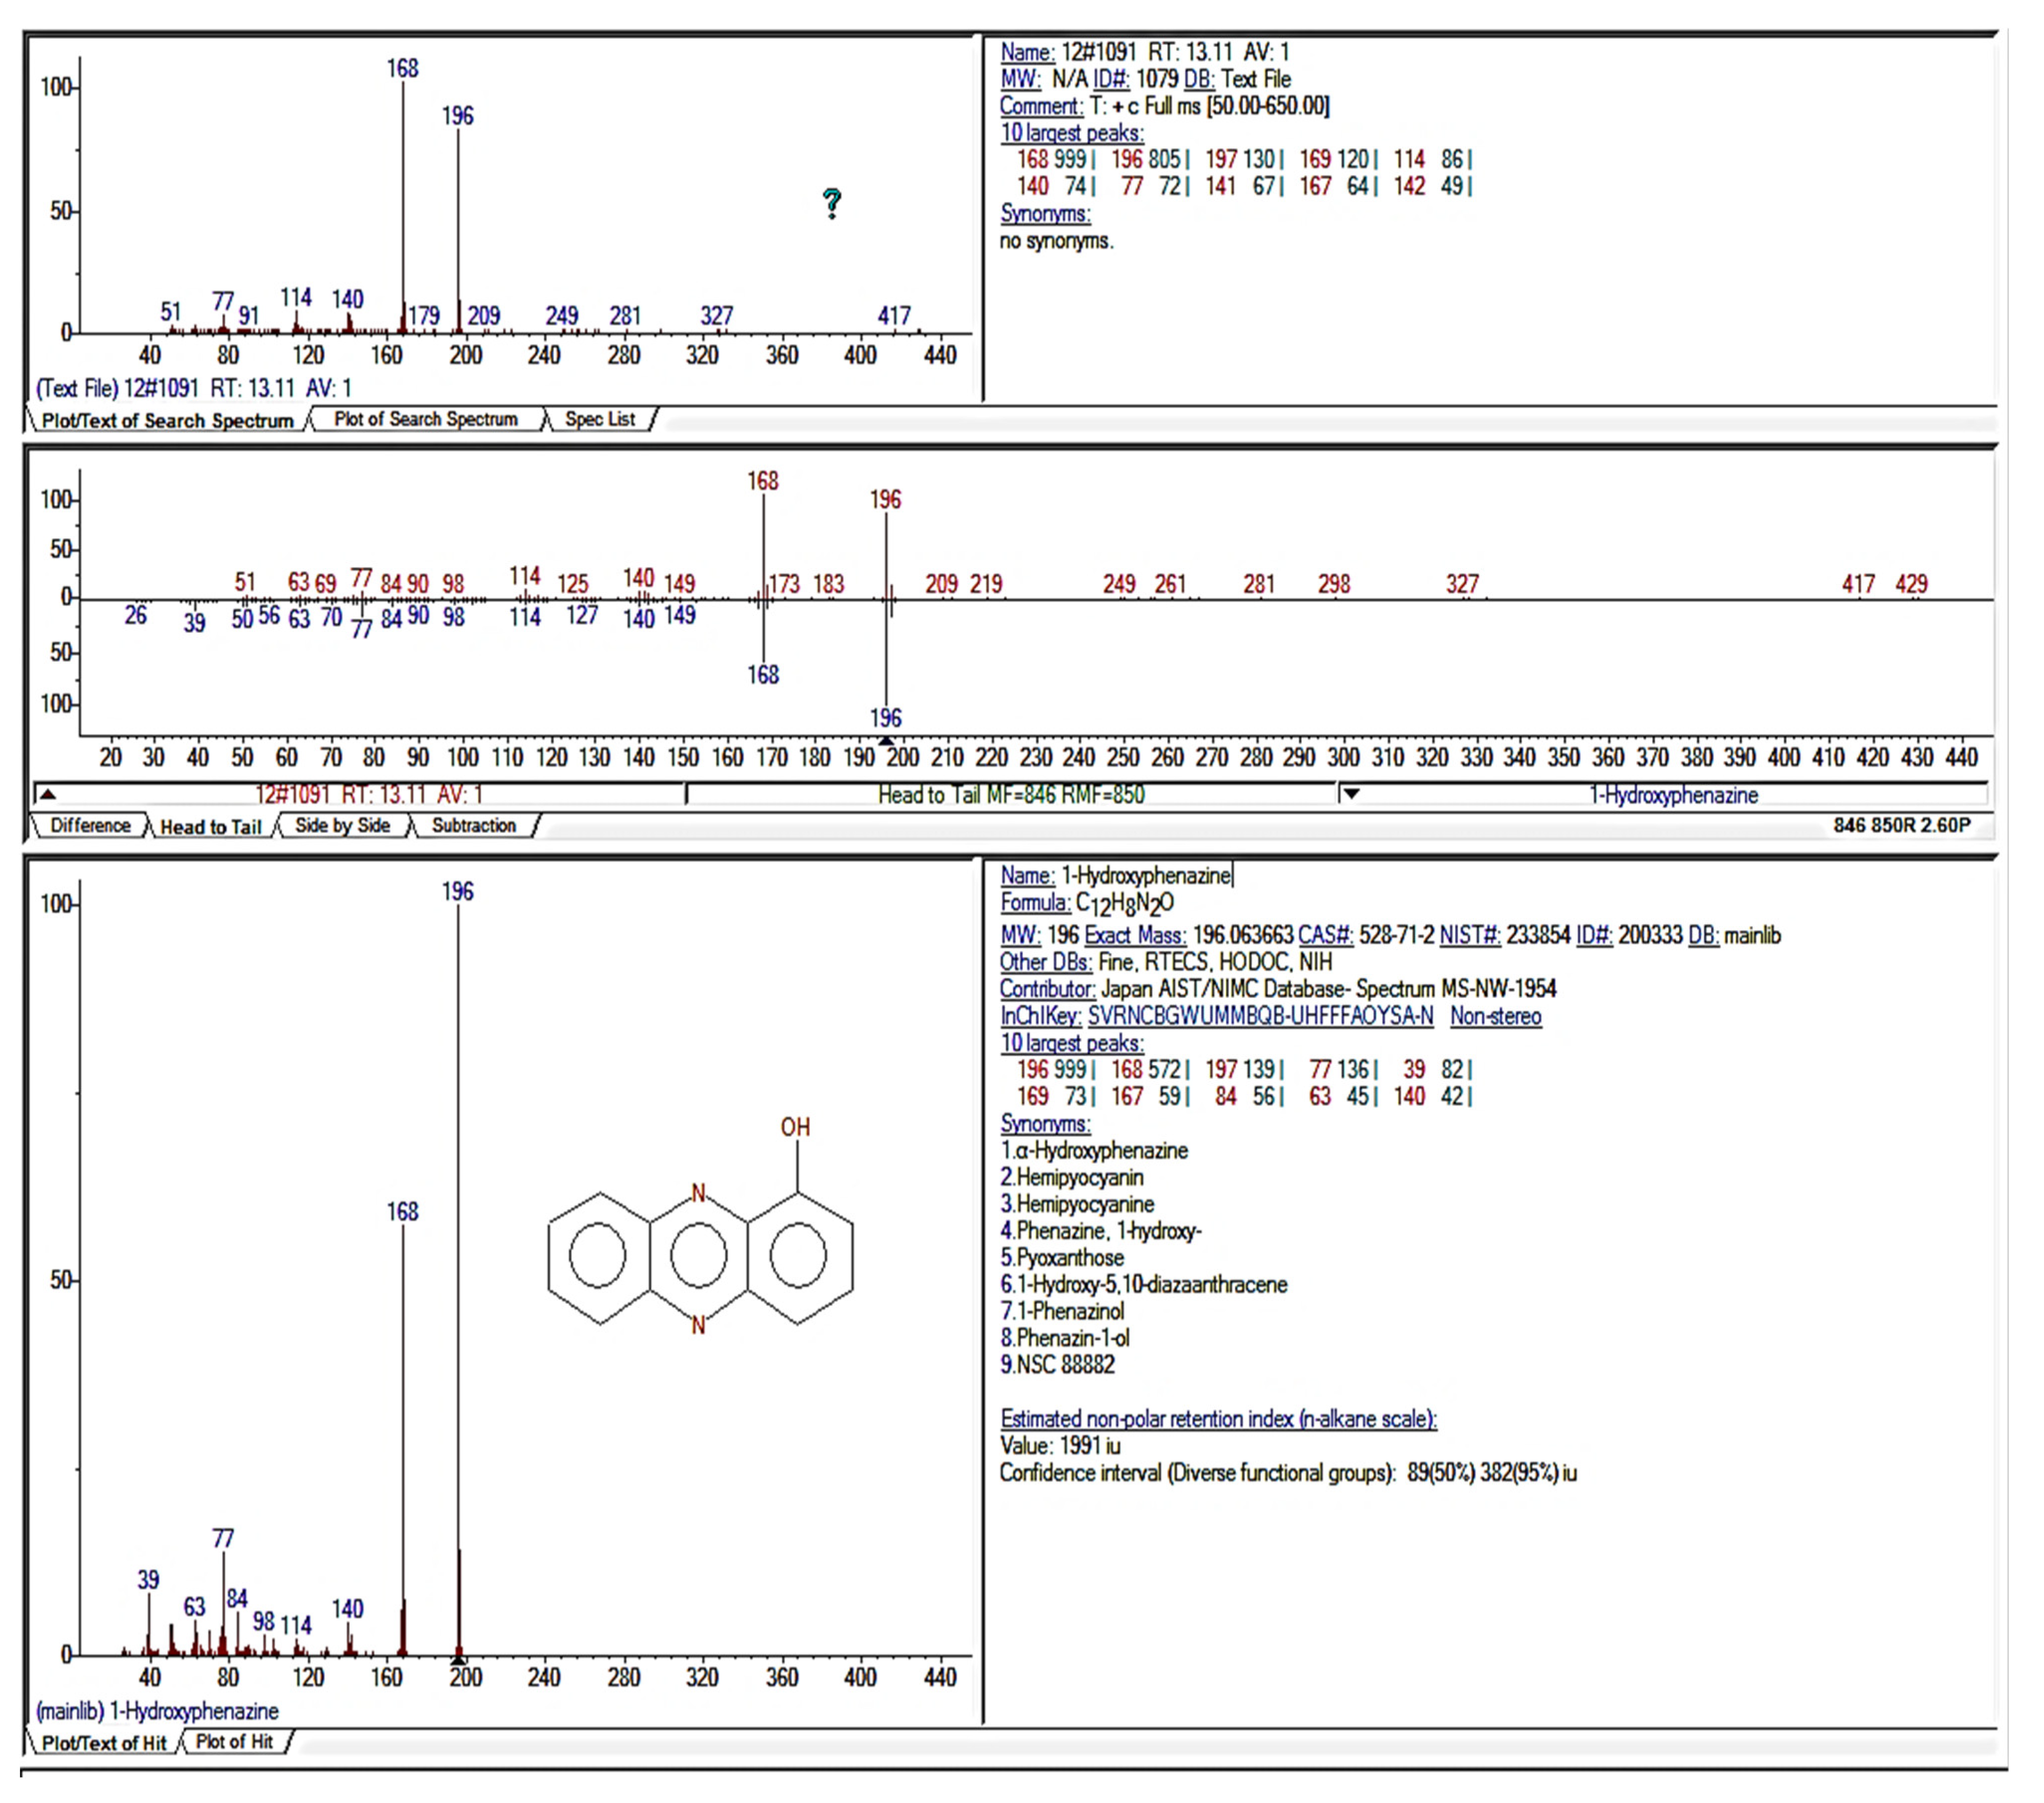Click the Estimated non-polar retention index link
Image resolution: width=2044 pixels, height=1803 pixels.
pyautogui.click(x=1218, y=1418)
